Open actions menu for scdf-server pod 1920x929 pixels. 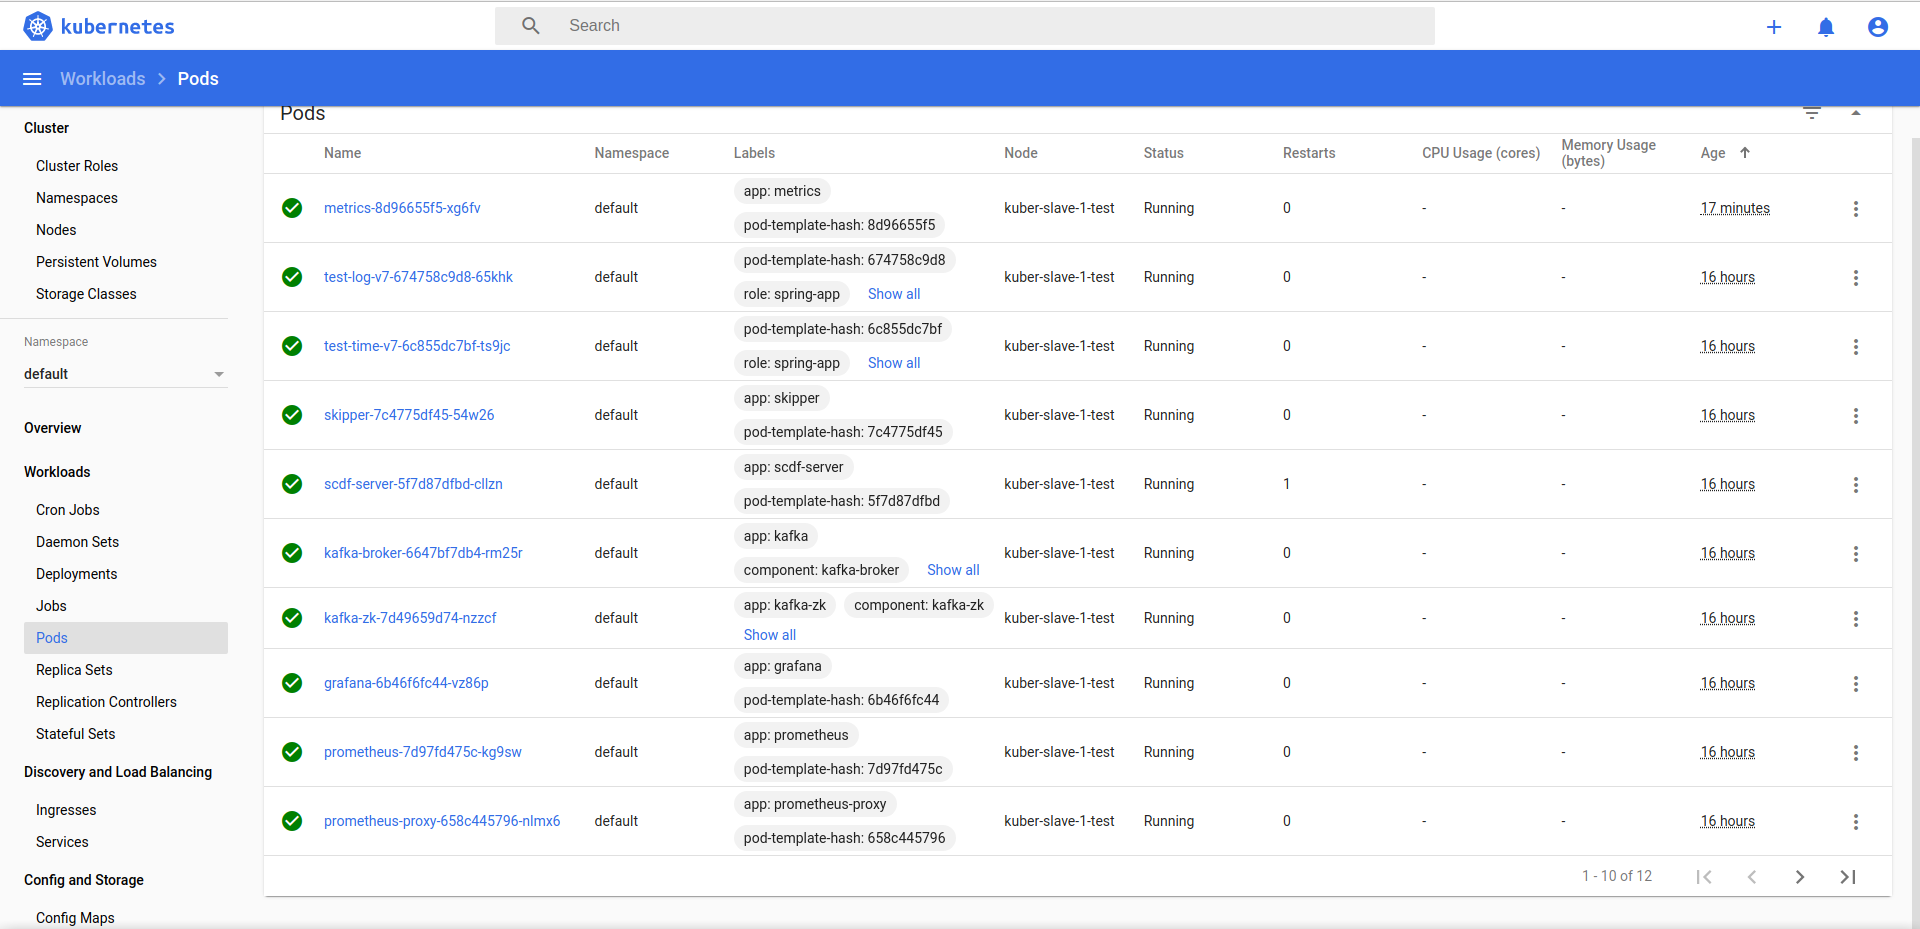(1856, 485)
